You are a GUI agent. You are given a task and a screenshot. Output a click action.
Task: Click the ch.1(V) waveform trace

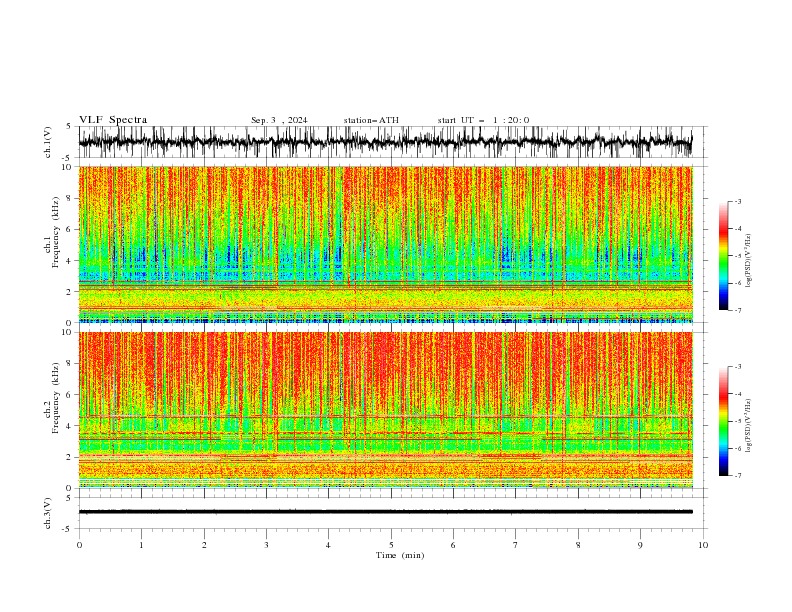pos(386,142)
